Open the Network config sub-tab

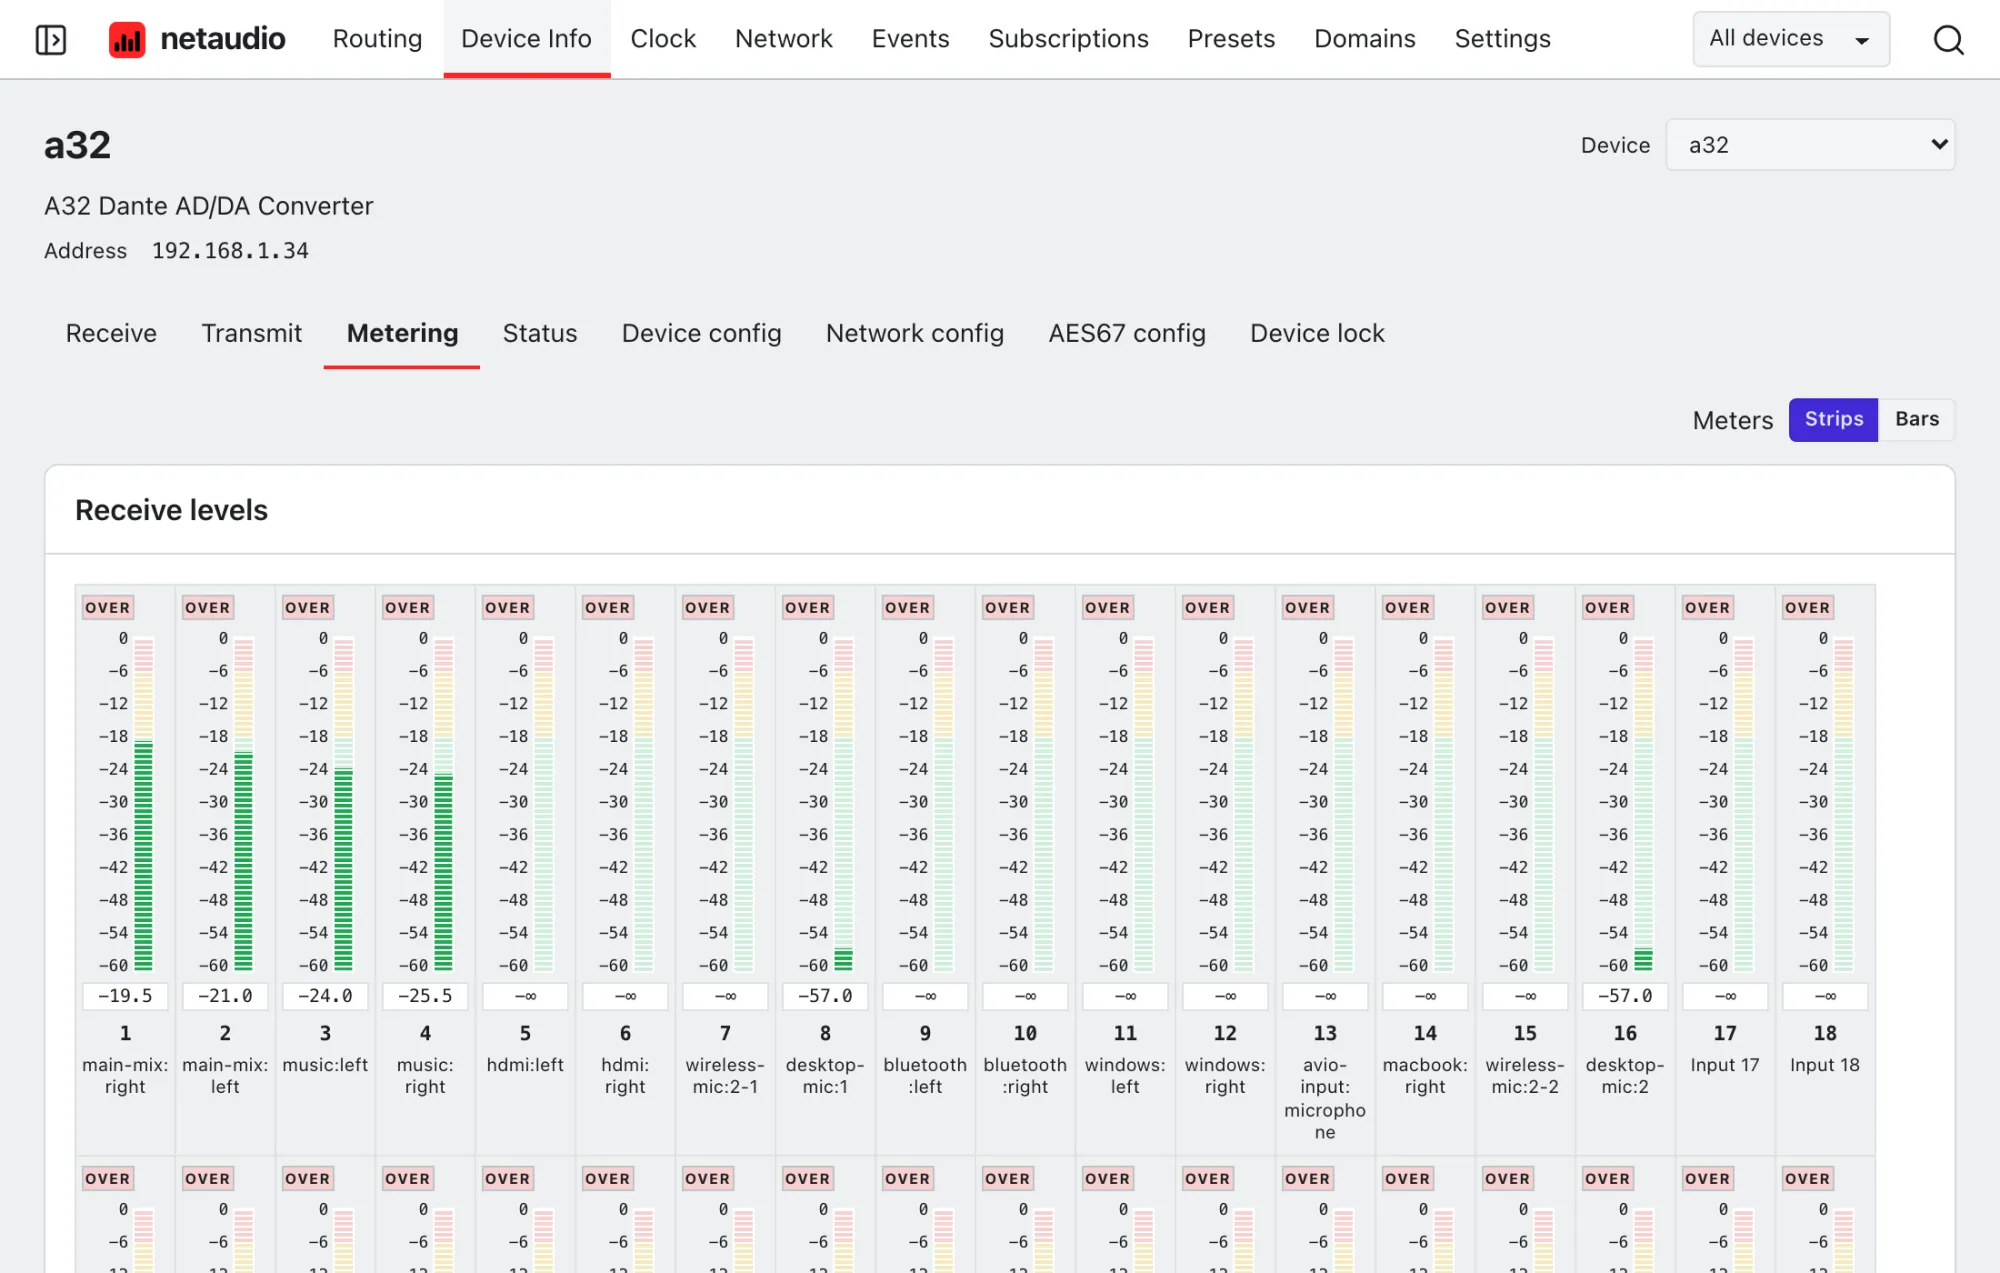914,333
